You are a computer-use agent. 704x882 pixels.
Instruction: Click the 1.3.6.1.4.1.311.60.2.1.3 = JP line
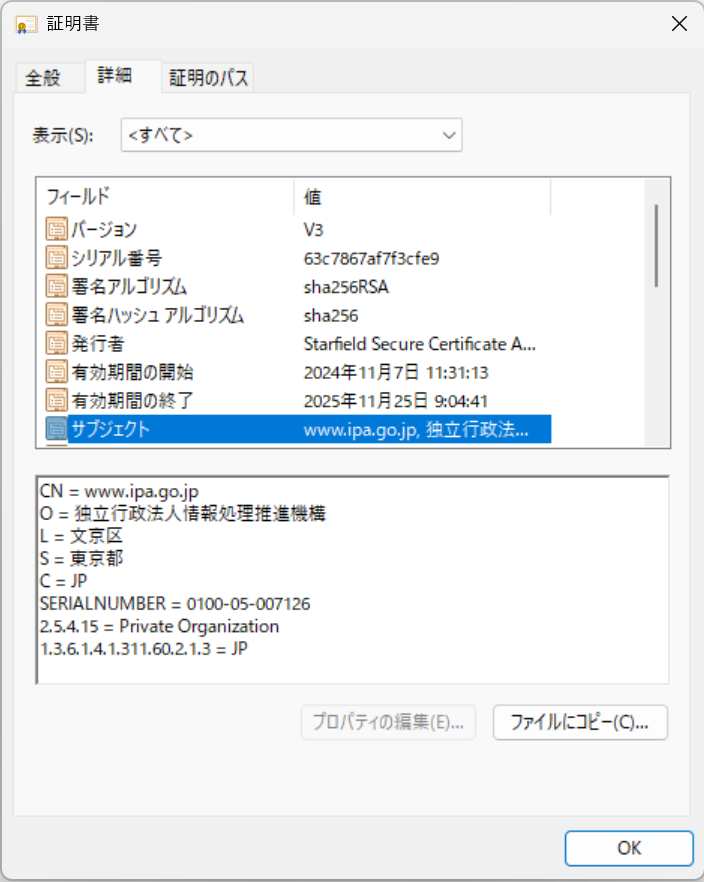143,649
